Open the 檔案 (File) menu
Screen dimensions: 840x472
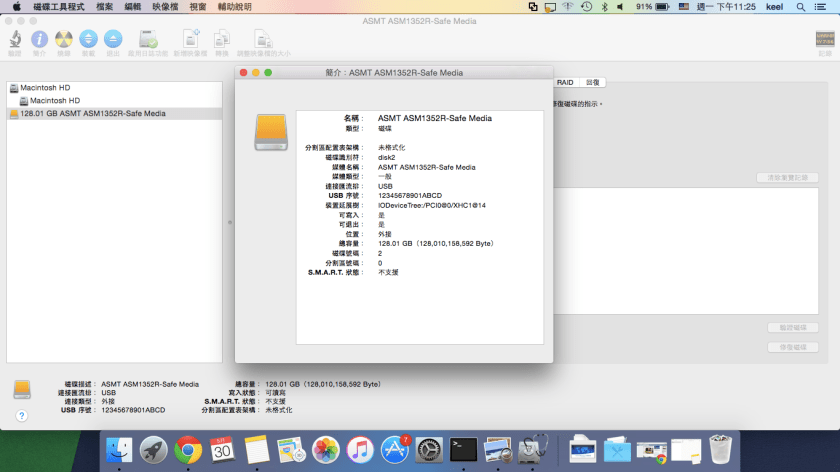click(x=105, y=6)
